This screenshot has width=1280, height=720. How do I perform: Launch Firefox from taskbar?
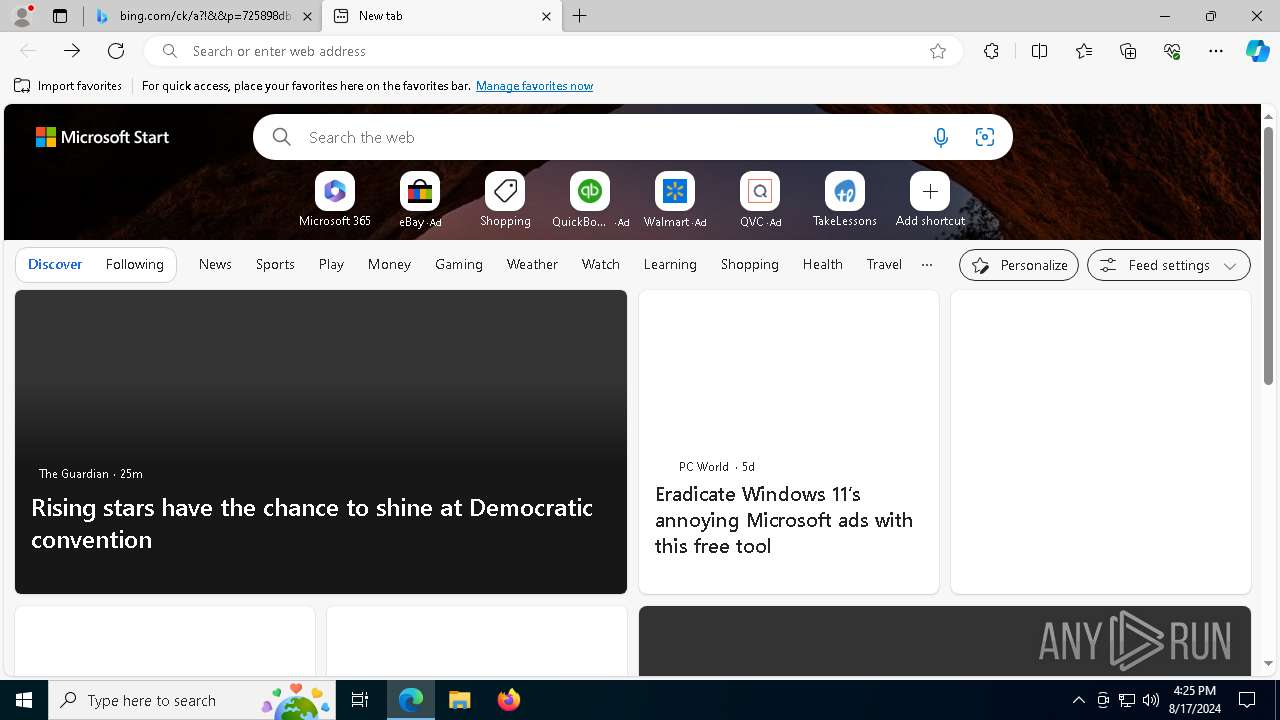click(509, 700)
